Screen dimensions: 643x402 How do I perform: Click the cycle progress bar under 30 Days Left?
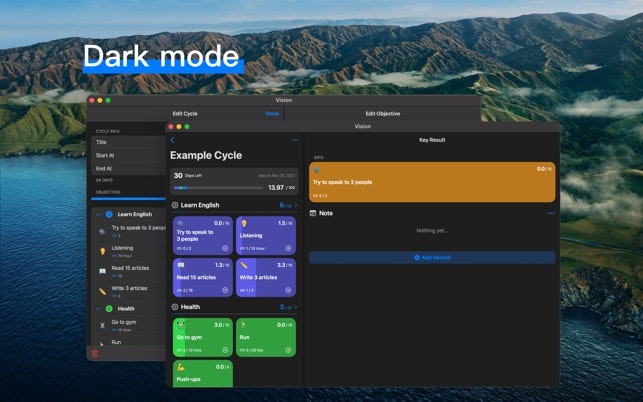point(218,188)
